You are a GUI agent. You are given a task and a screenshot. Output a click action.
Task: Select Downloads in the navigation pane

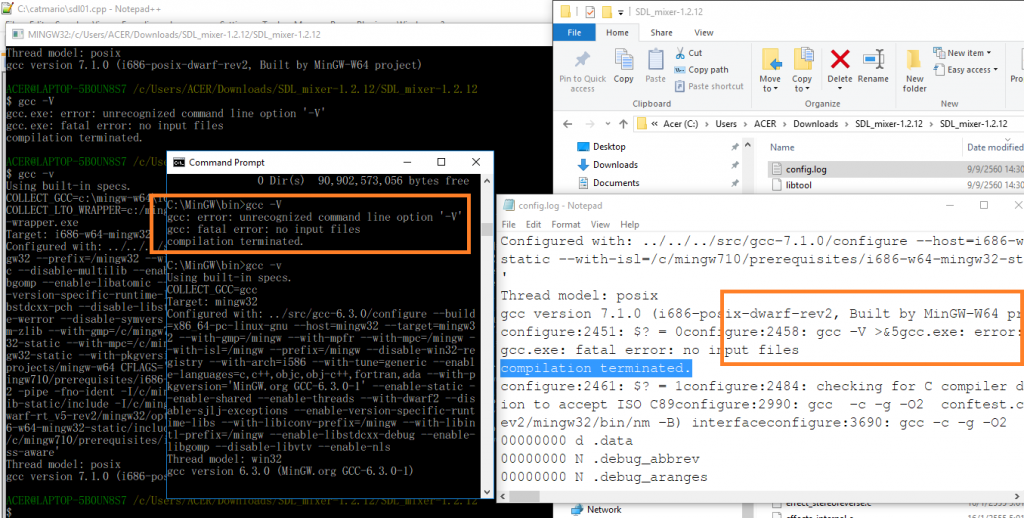pyautogui.click(x=615, y=165)
